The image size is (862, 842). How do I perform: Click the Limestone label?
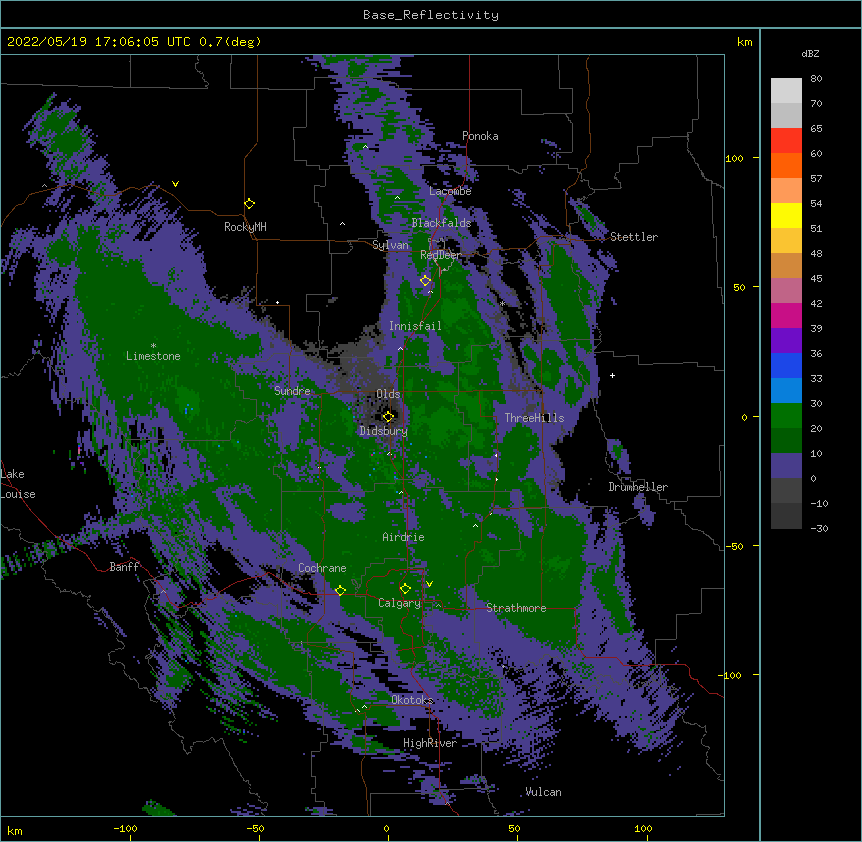153,356
